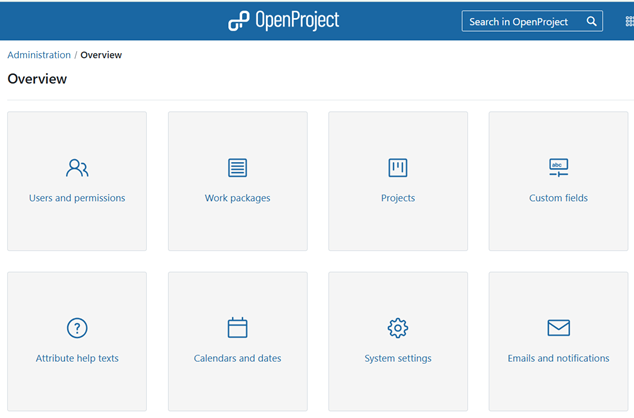Open System settings link
Image resolution: width=634 pixels, height=418 pixels.
click(x=398, y=358)
